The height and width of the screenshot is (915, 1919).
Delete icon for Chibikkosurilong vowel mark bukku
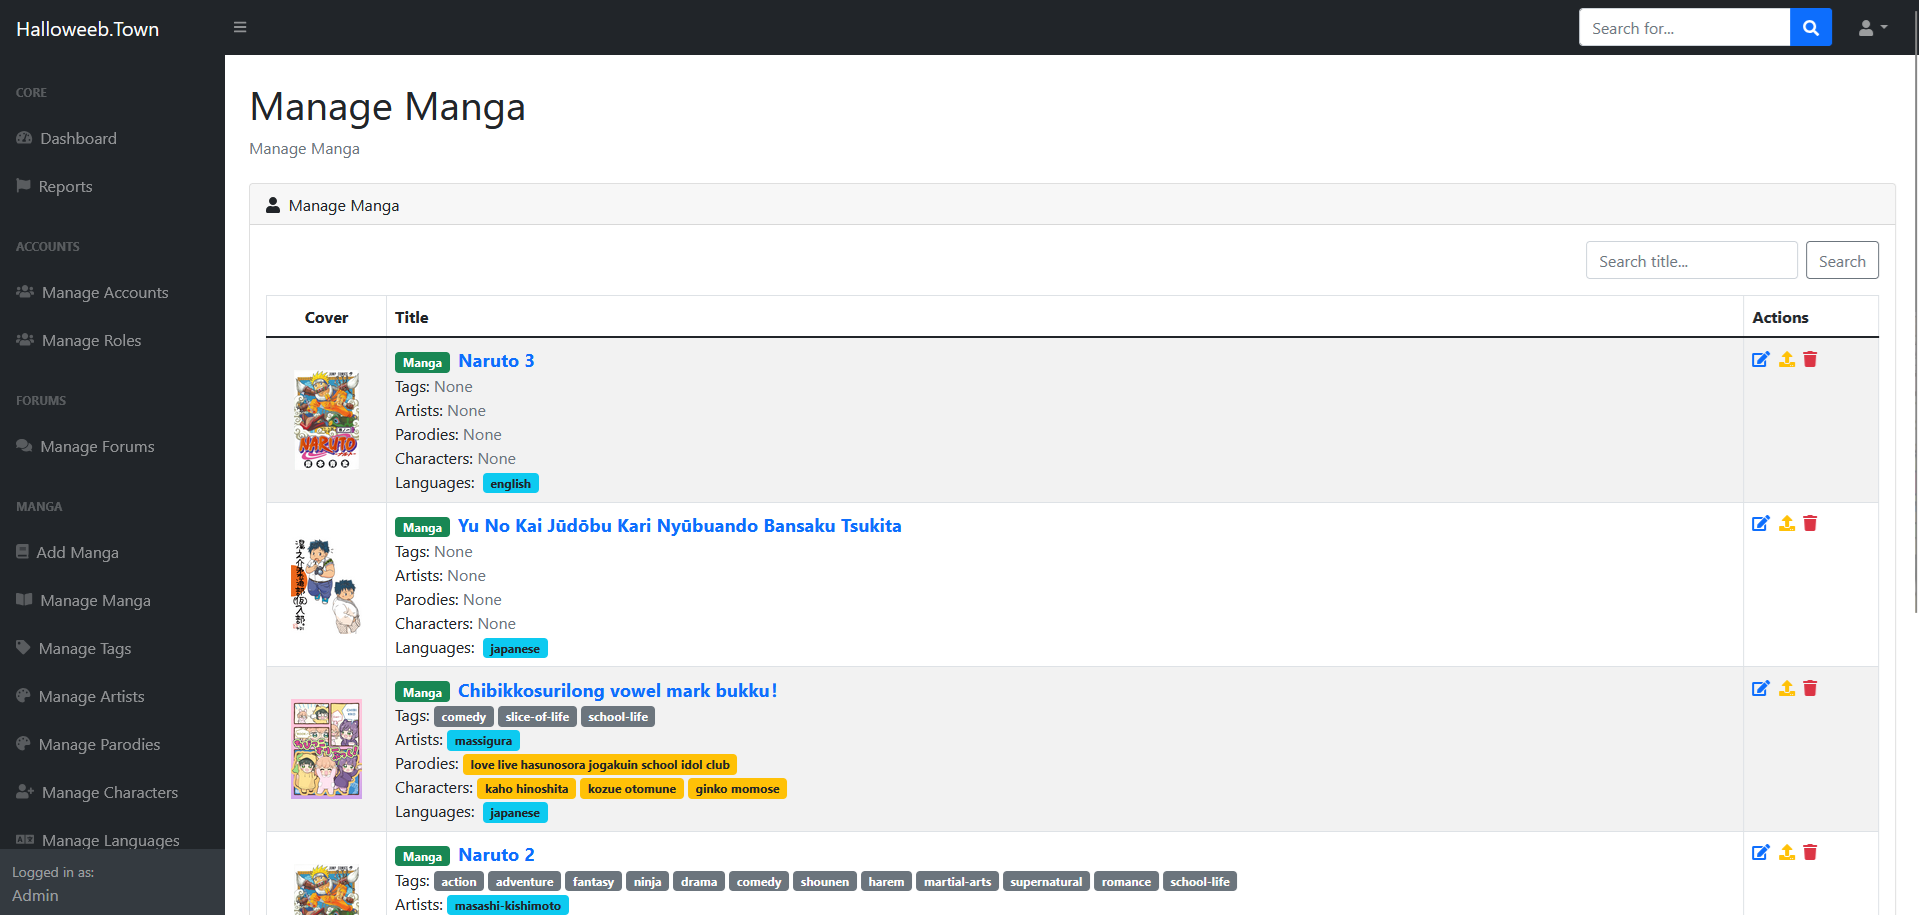(x=1810, y=688)
